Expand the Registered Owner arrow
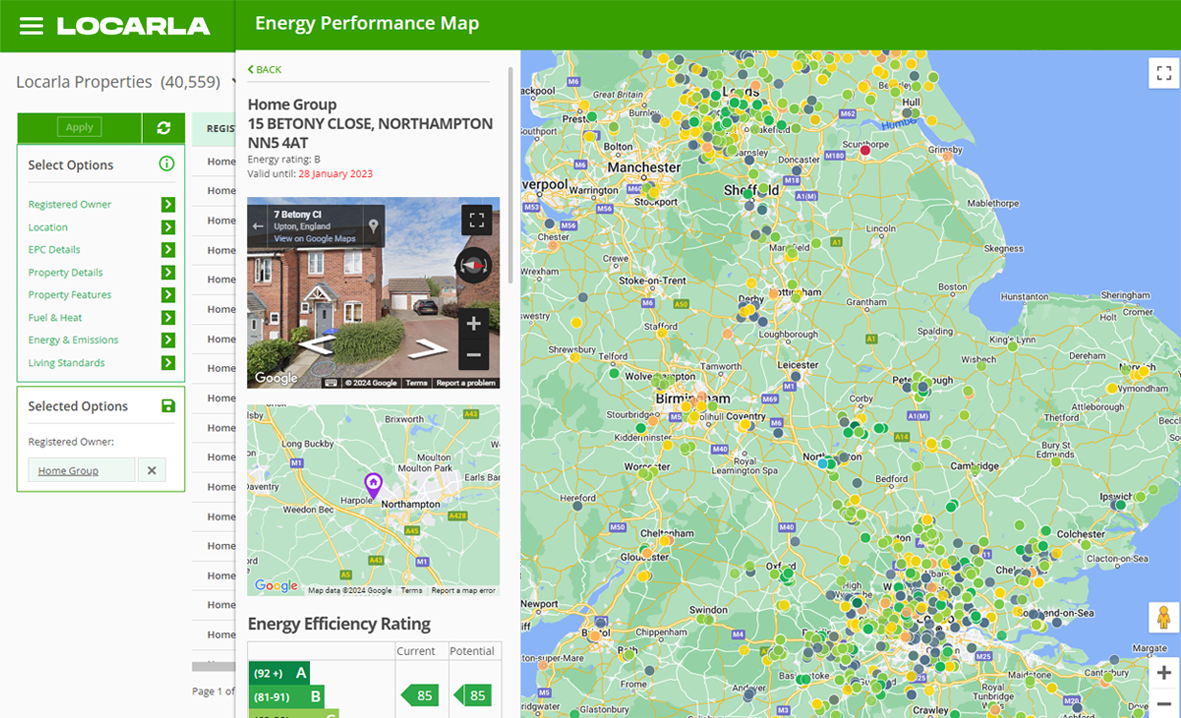The image size is (1181, 718). (x=168, y=204)
